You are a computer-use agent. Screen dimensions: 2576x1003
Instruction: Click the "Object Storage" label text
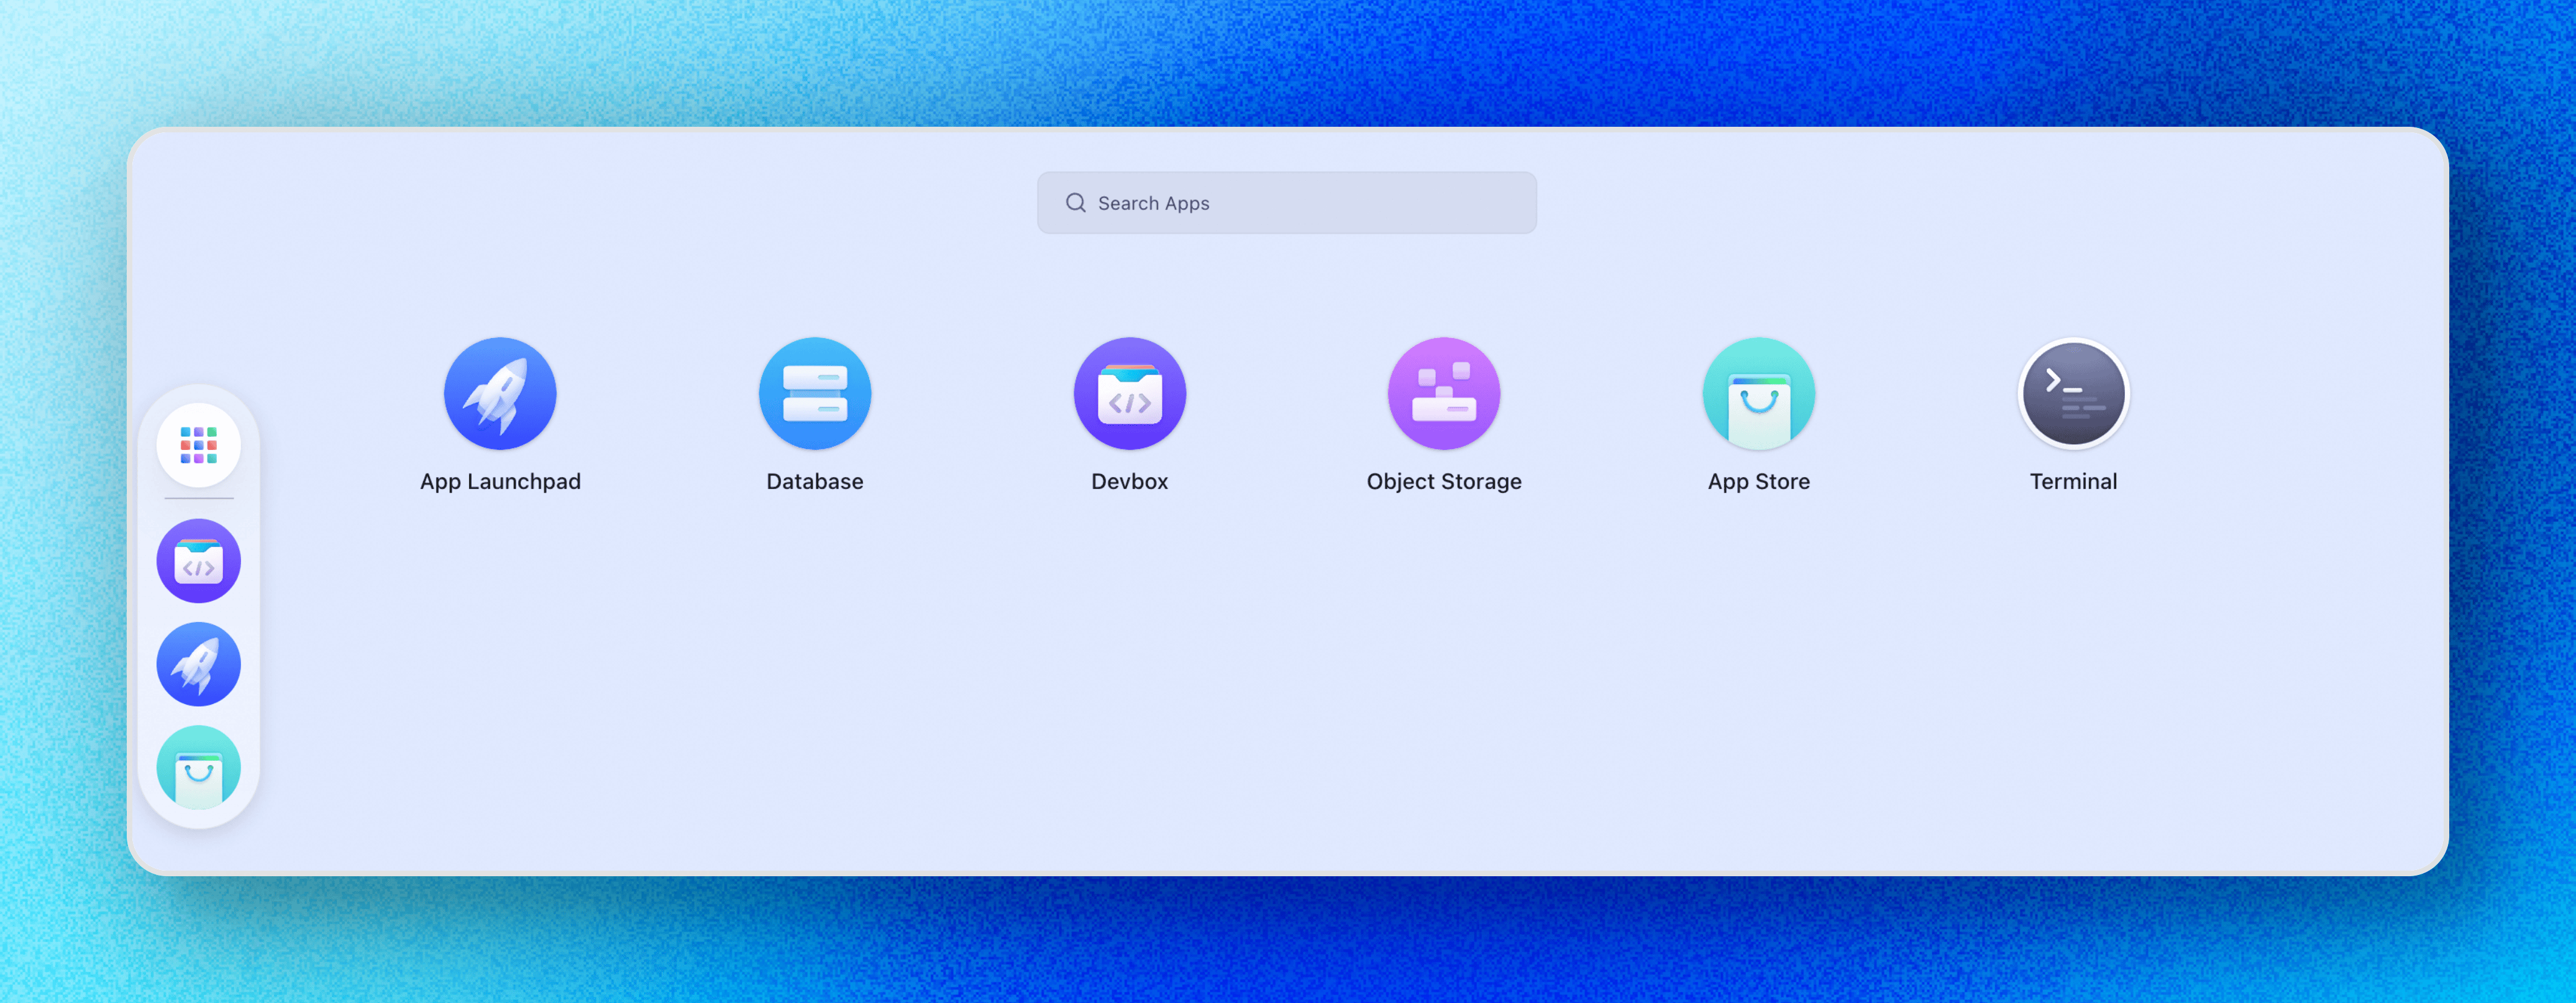click(1444, 482)
